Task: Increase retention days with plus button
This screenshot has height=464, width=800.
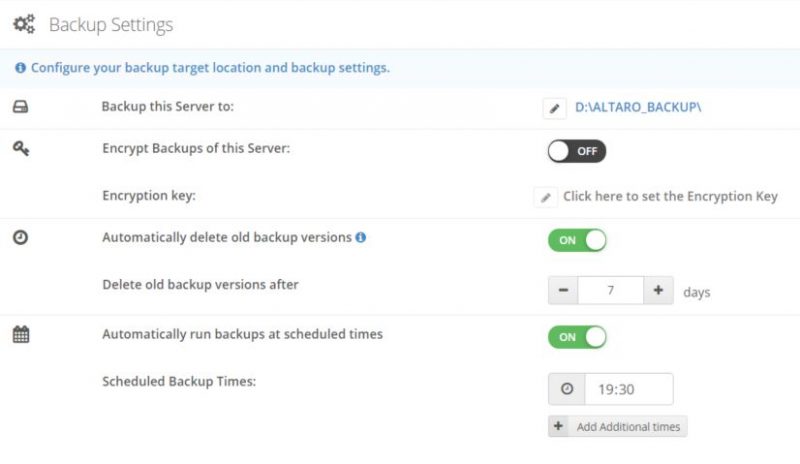Action: pyautogui.click(x=658, y=291)
